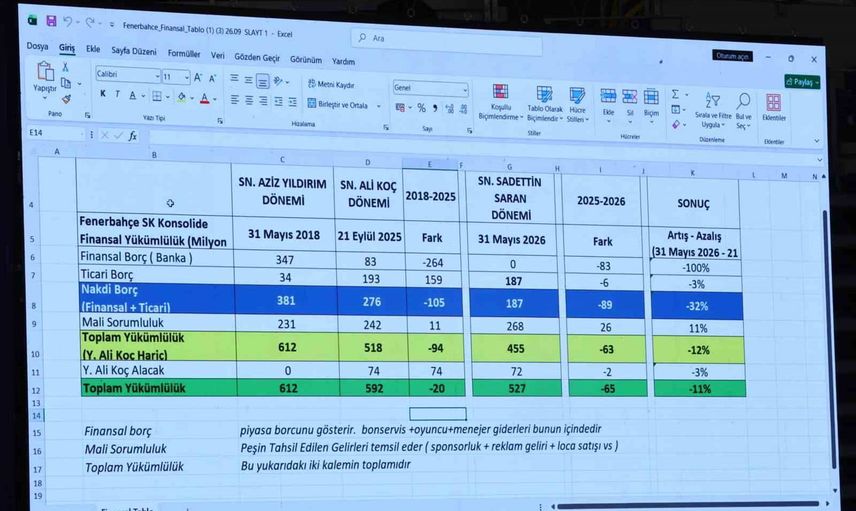Select cell showing 'Toplam Yükümlülük' in green row
The image size is (856, 511).
tap(159, 388)
